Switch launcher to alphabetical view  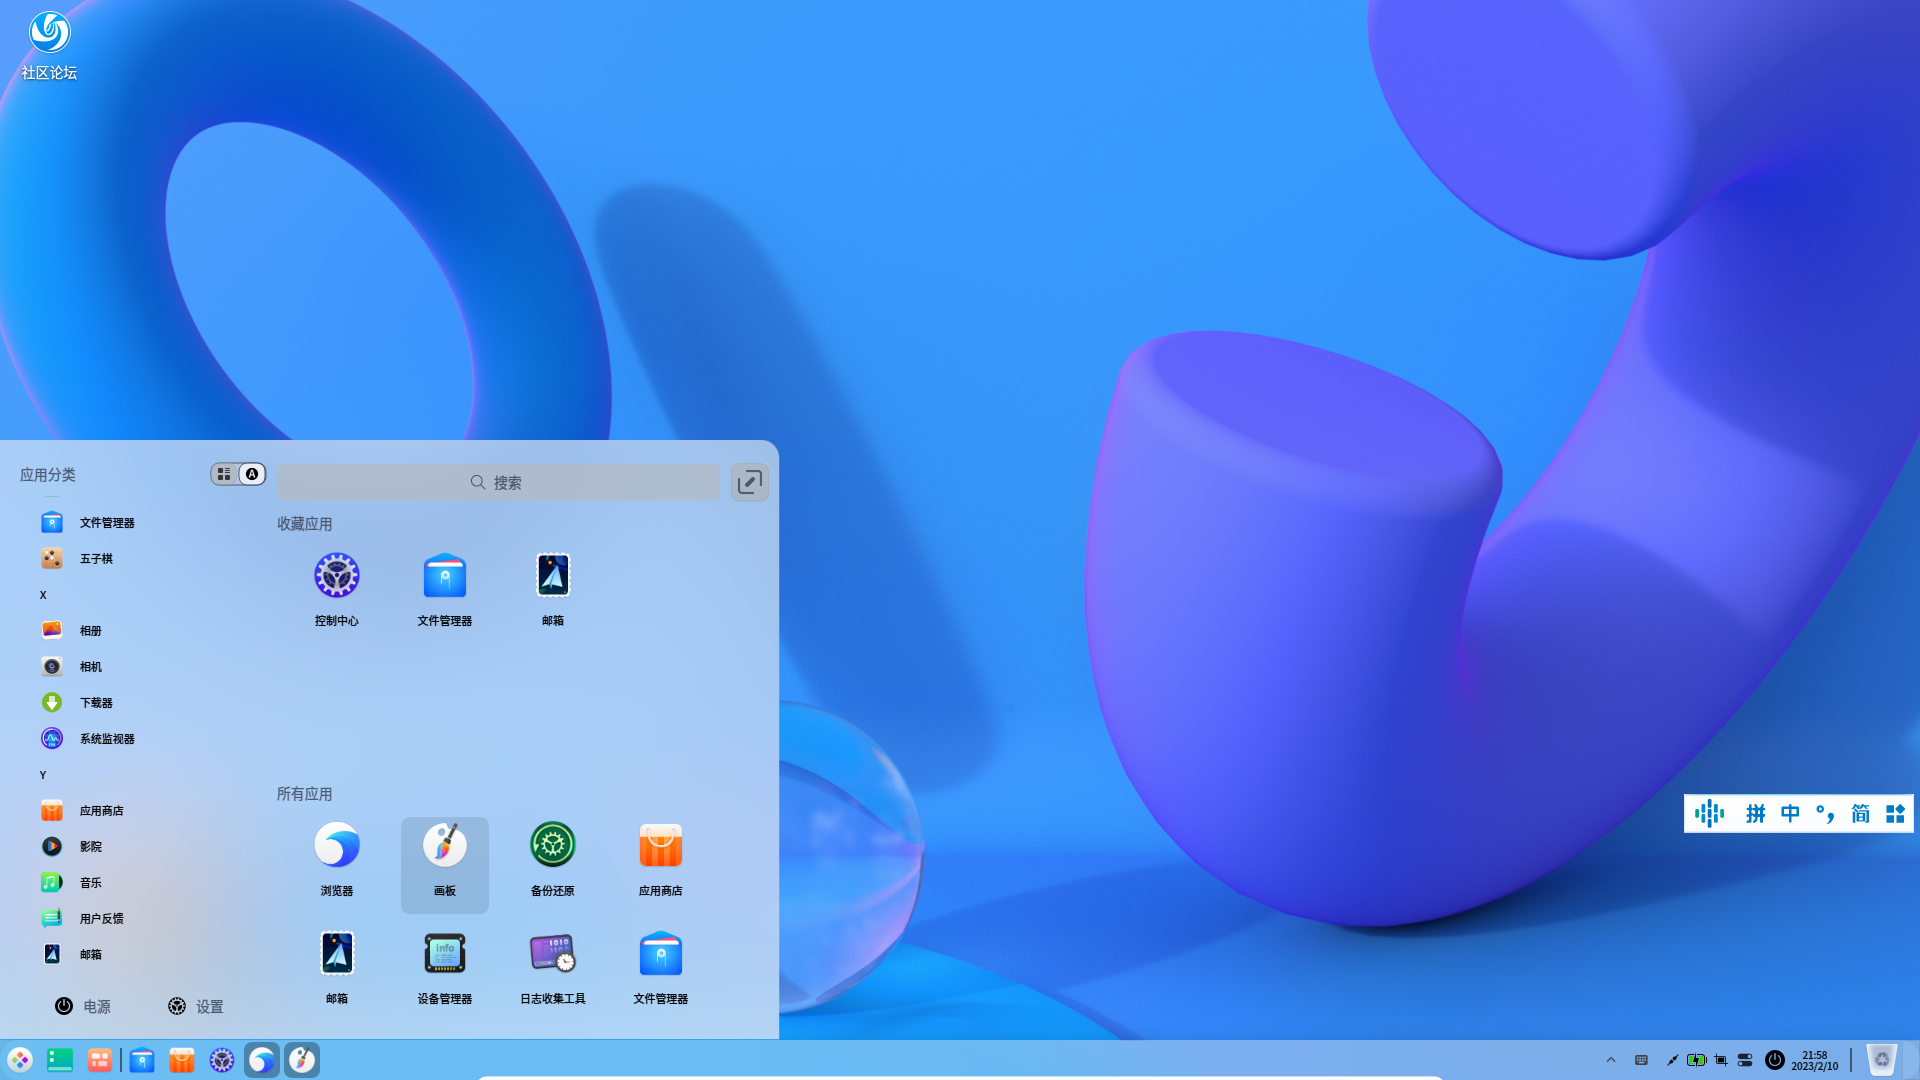click(252, 474)
